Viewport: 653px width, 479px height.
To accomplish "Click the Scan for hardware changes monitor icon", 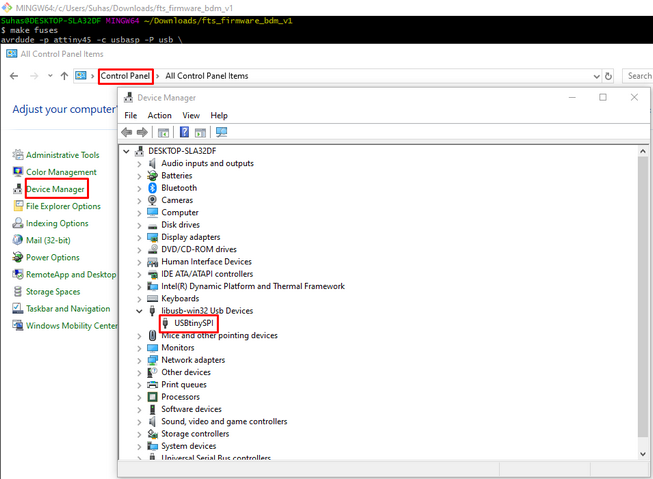I will [221, 132].
